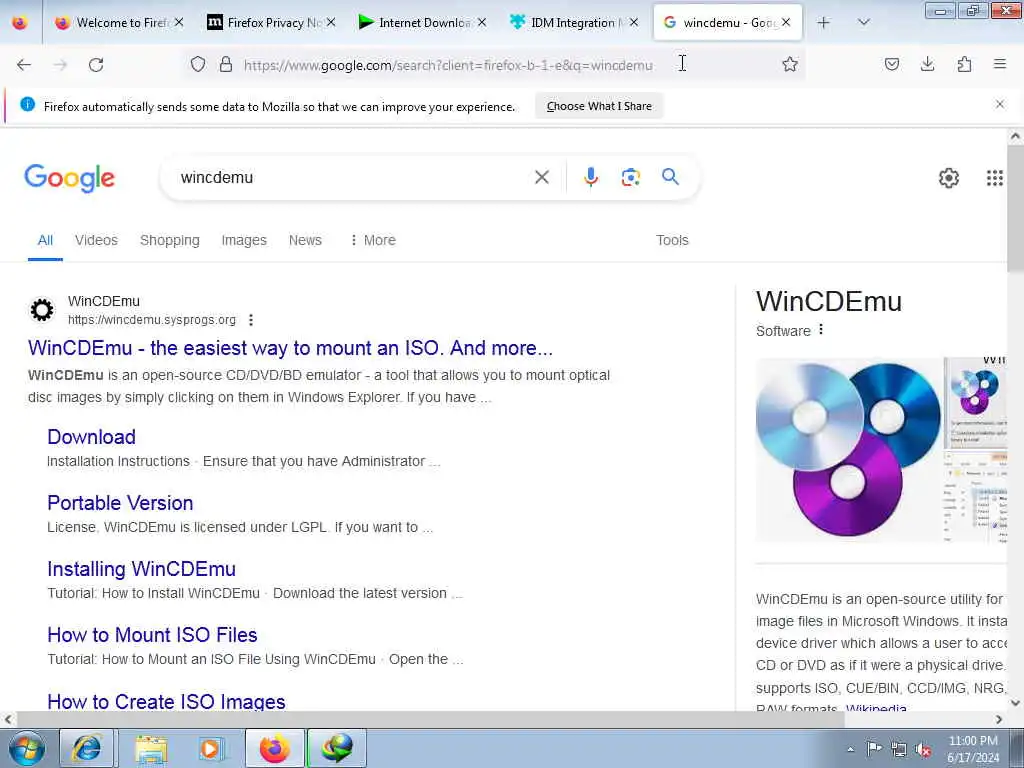
Task: Click the blue magnifier search button
Action: click(670, 176)
